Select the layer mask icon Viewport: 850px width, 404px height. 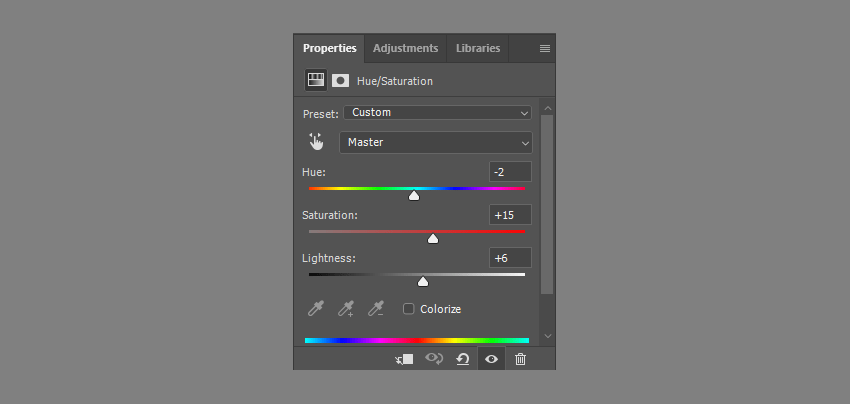[340, 80]
